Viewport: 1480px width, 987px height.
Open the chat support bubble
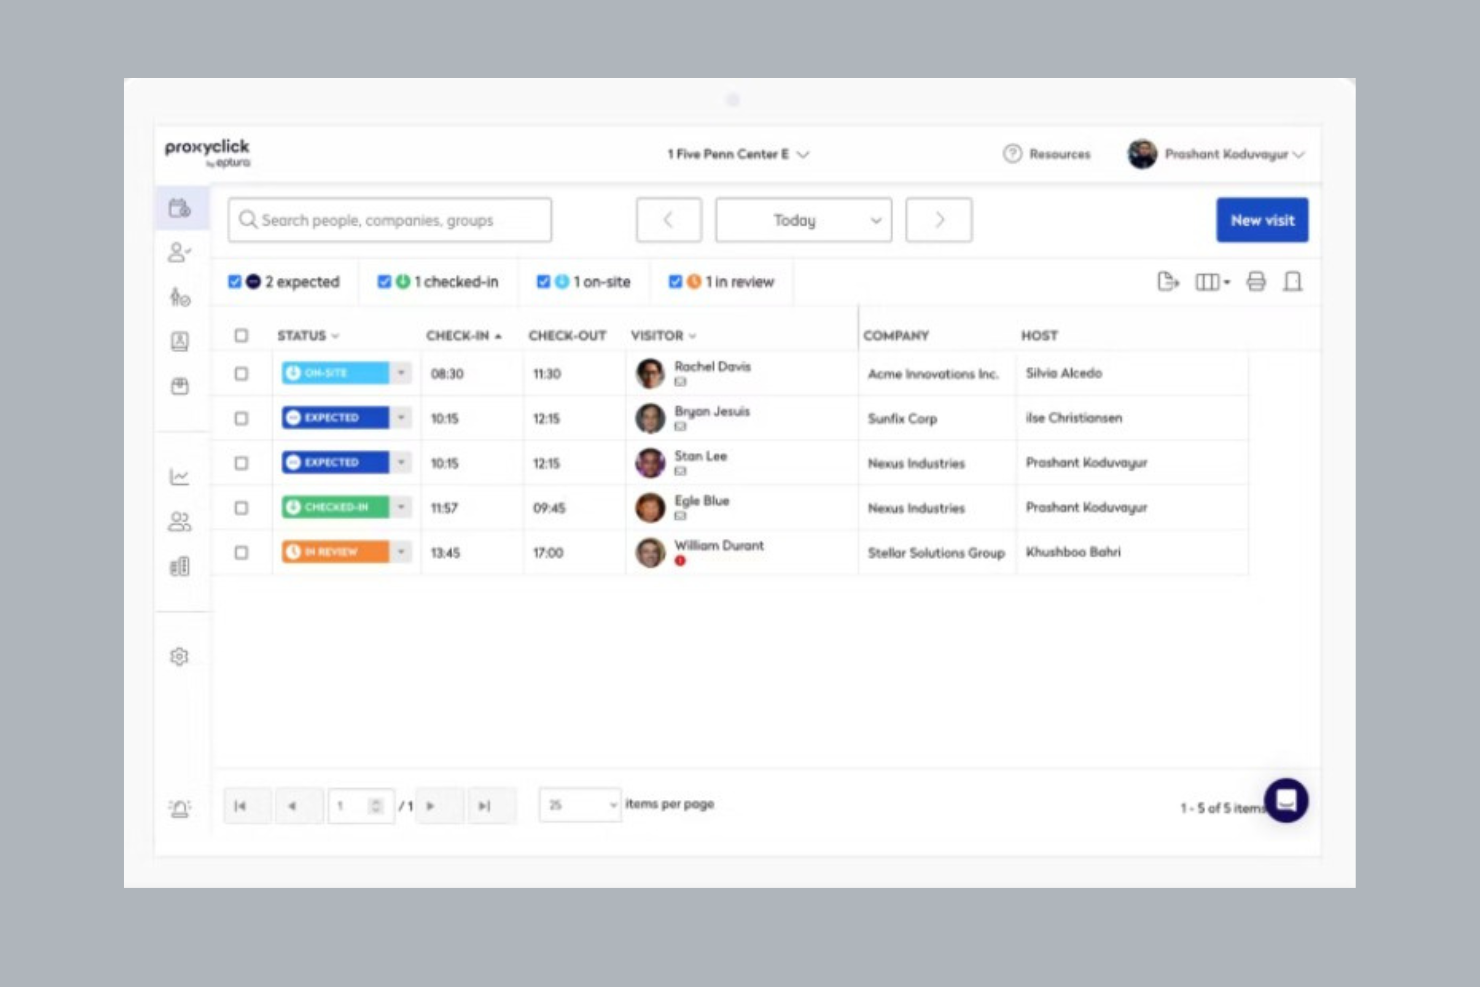pyautogui.click(x=1286, y=800)
